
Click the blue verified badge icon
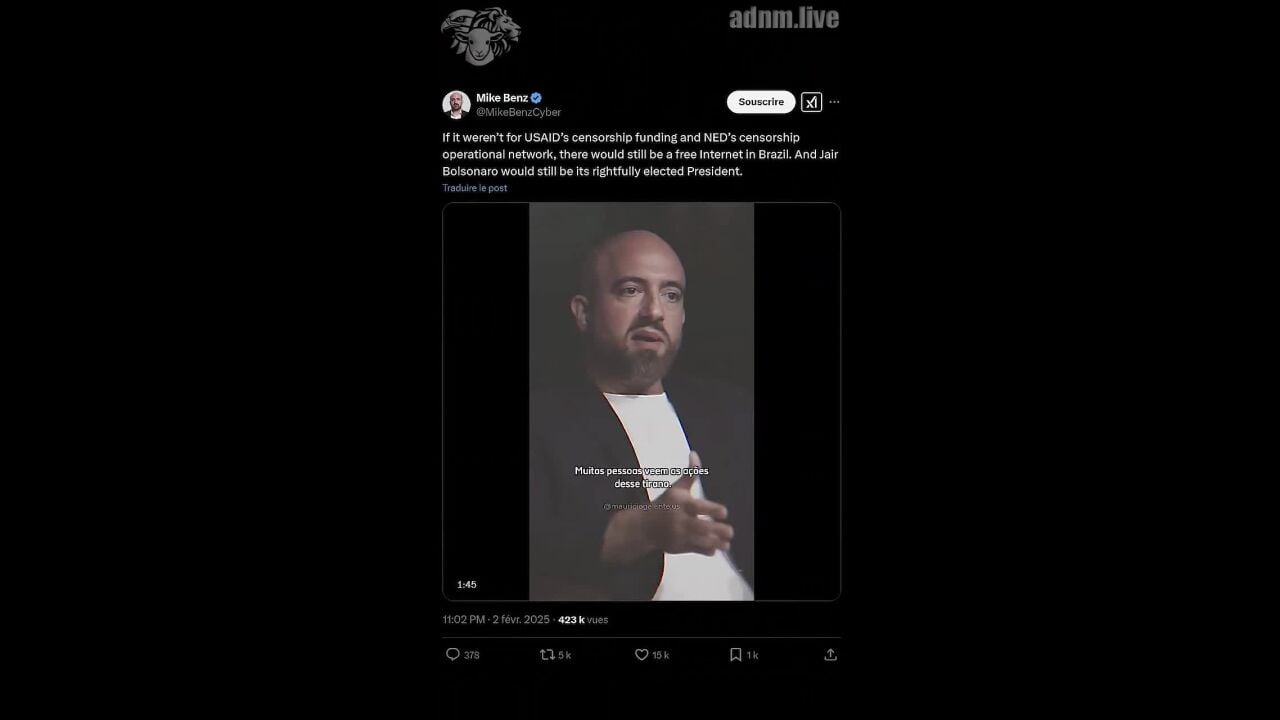coord(536,98)
